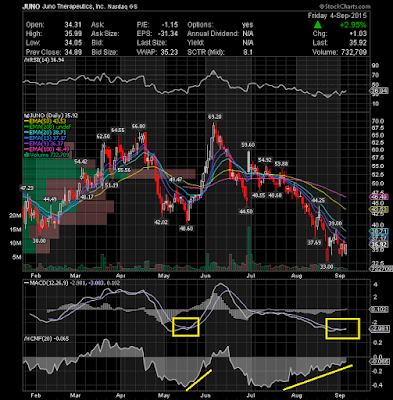Screen dimensions: 393x400
Task: Click the date Friday 4-Sep-2015
Action: pyautogui.click(x=337, y=16)
